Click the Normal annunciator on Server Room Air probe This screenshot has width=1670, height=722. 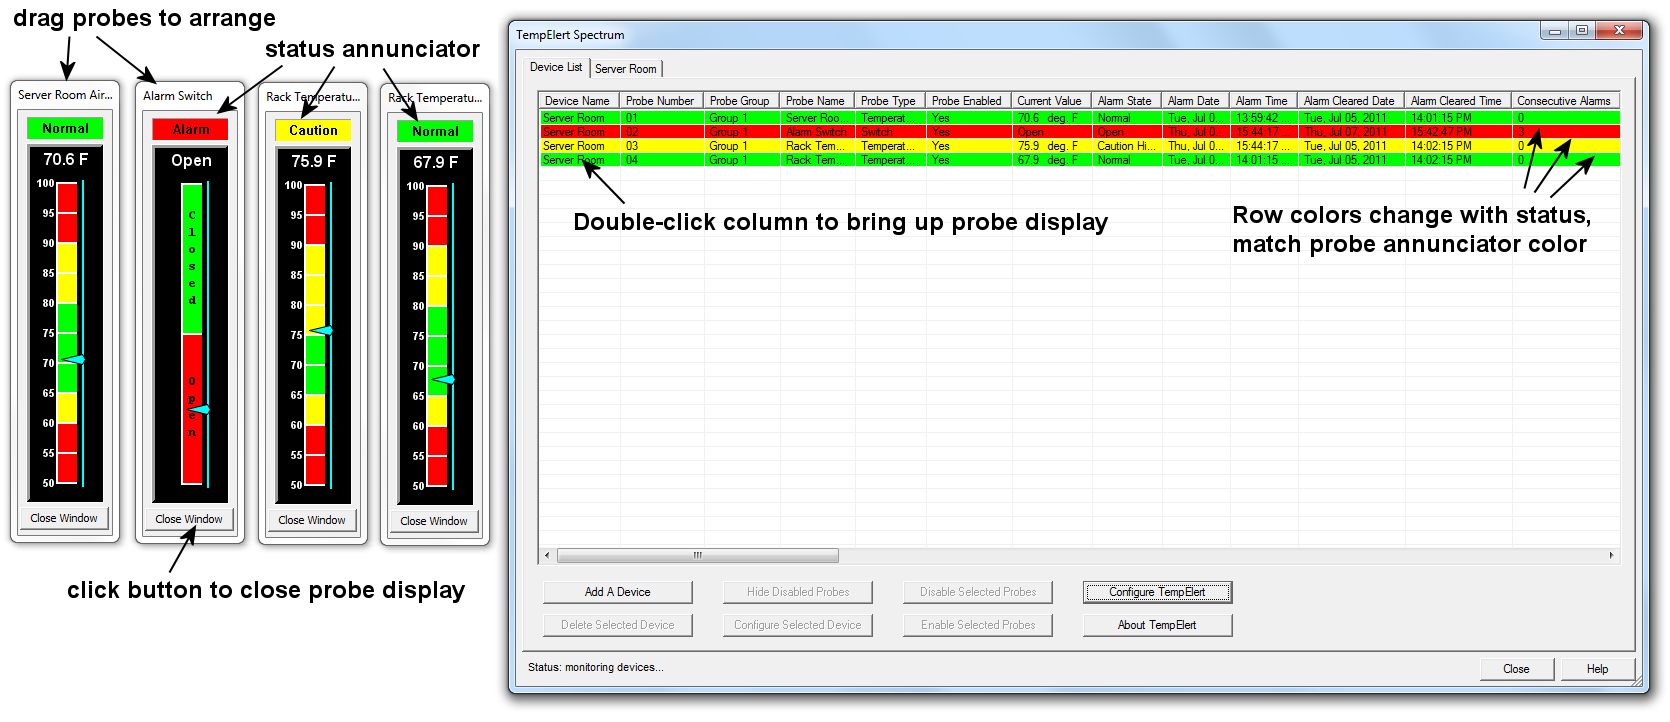point(65,129)
